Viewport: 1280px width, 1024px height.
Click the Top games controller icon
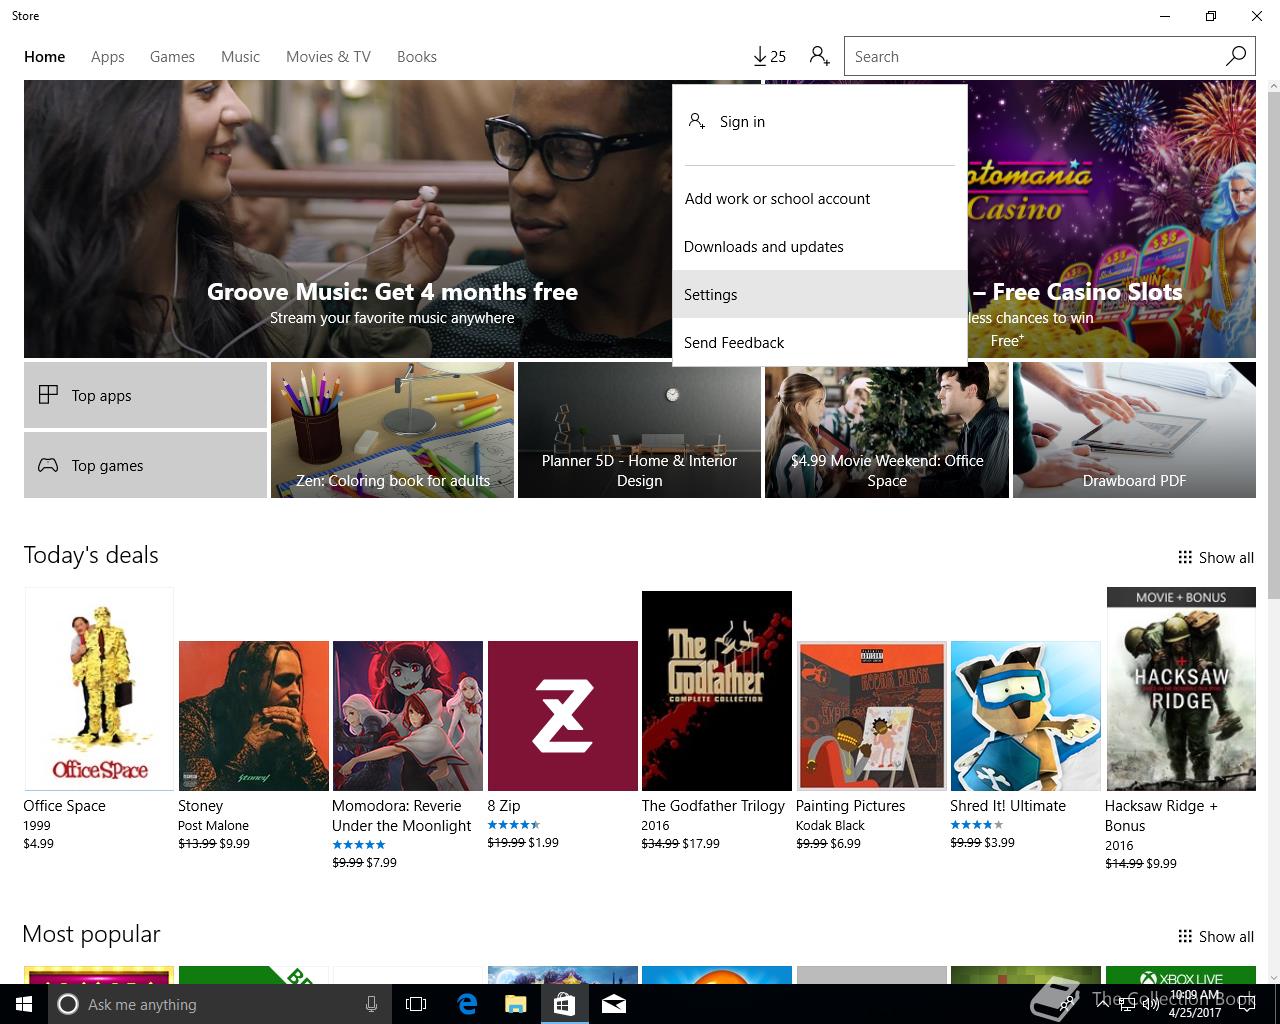(48, 465)
